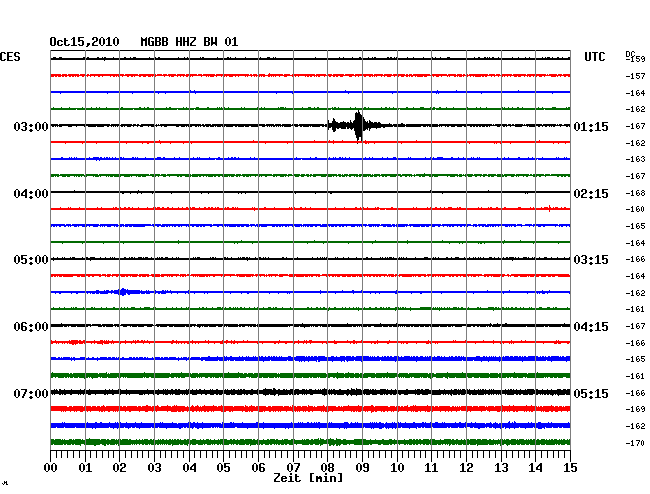Click the DC offset value -163
Viewport: 650px width, 494px height.
(x=635, y=159)
